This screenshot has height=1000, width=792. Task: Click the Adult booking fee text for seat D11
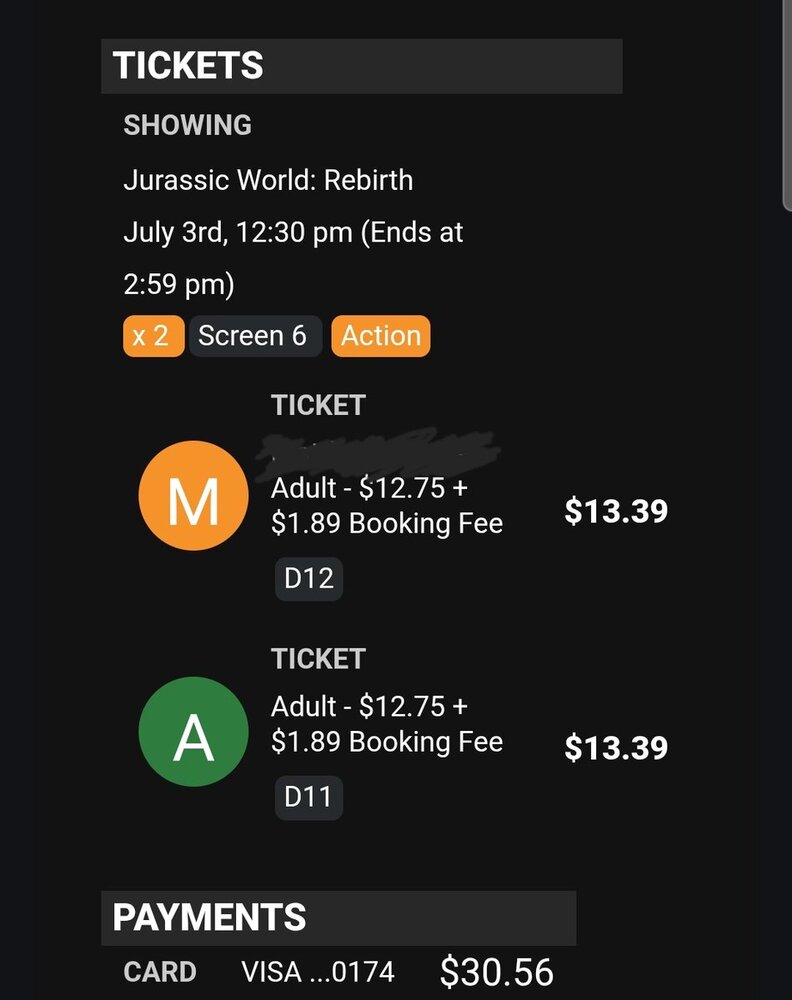click(x=387, y=724)
